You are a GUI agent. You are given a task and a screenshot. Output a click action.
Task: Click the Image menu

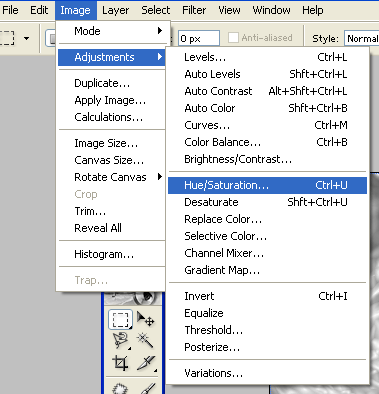[75, 10]
